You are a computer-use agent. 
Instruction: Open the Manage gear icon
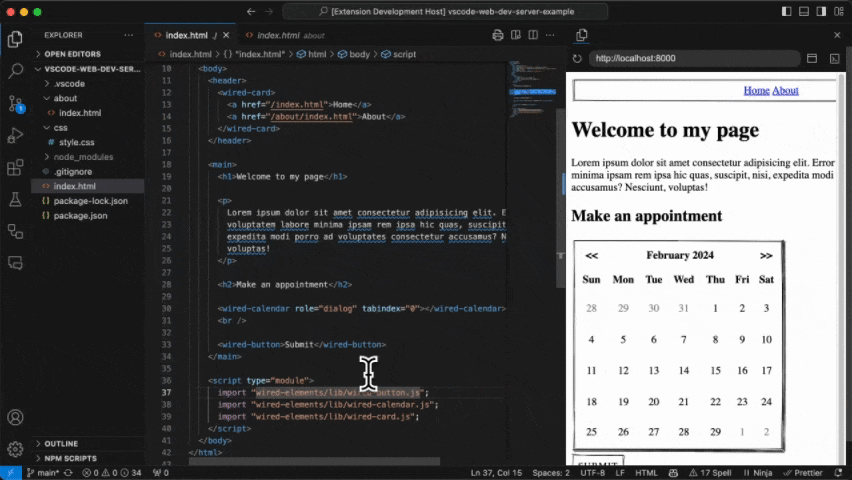click(15, 449)
